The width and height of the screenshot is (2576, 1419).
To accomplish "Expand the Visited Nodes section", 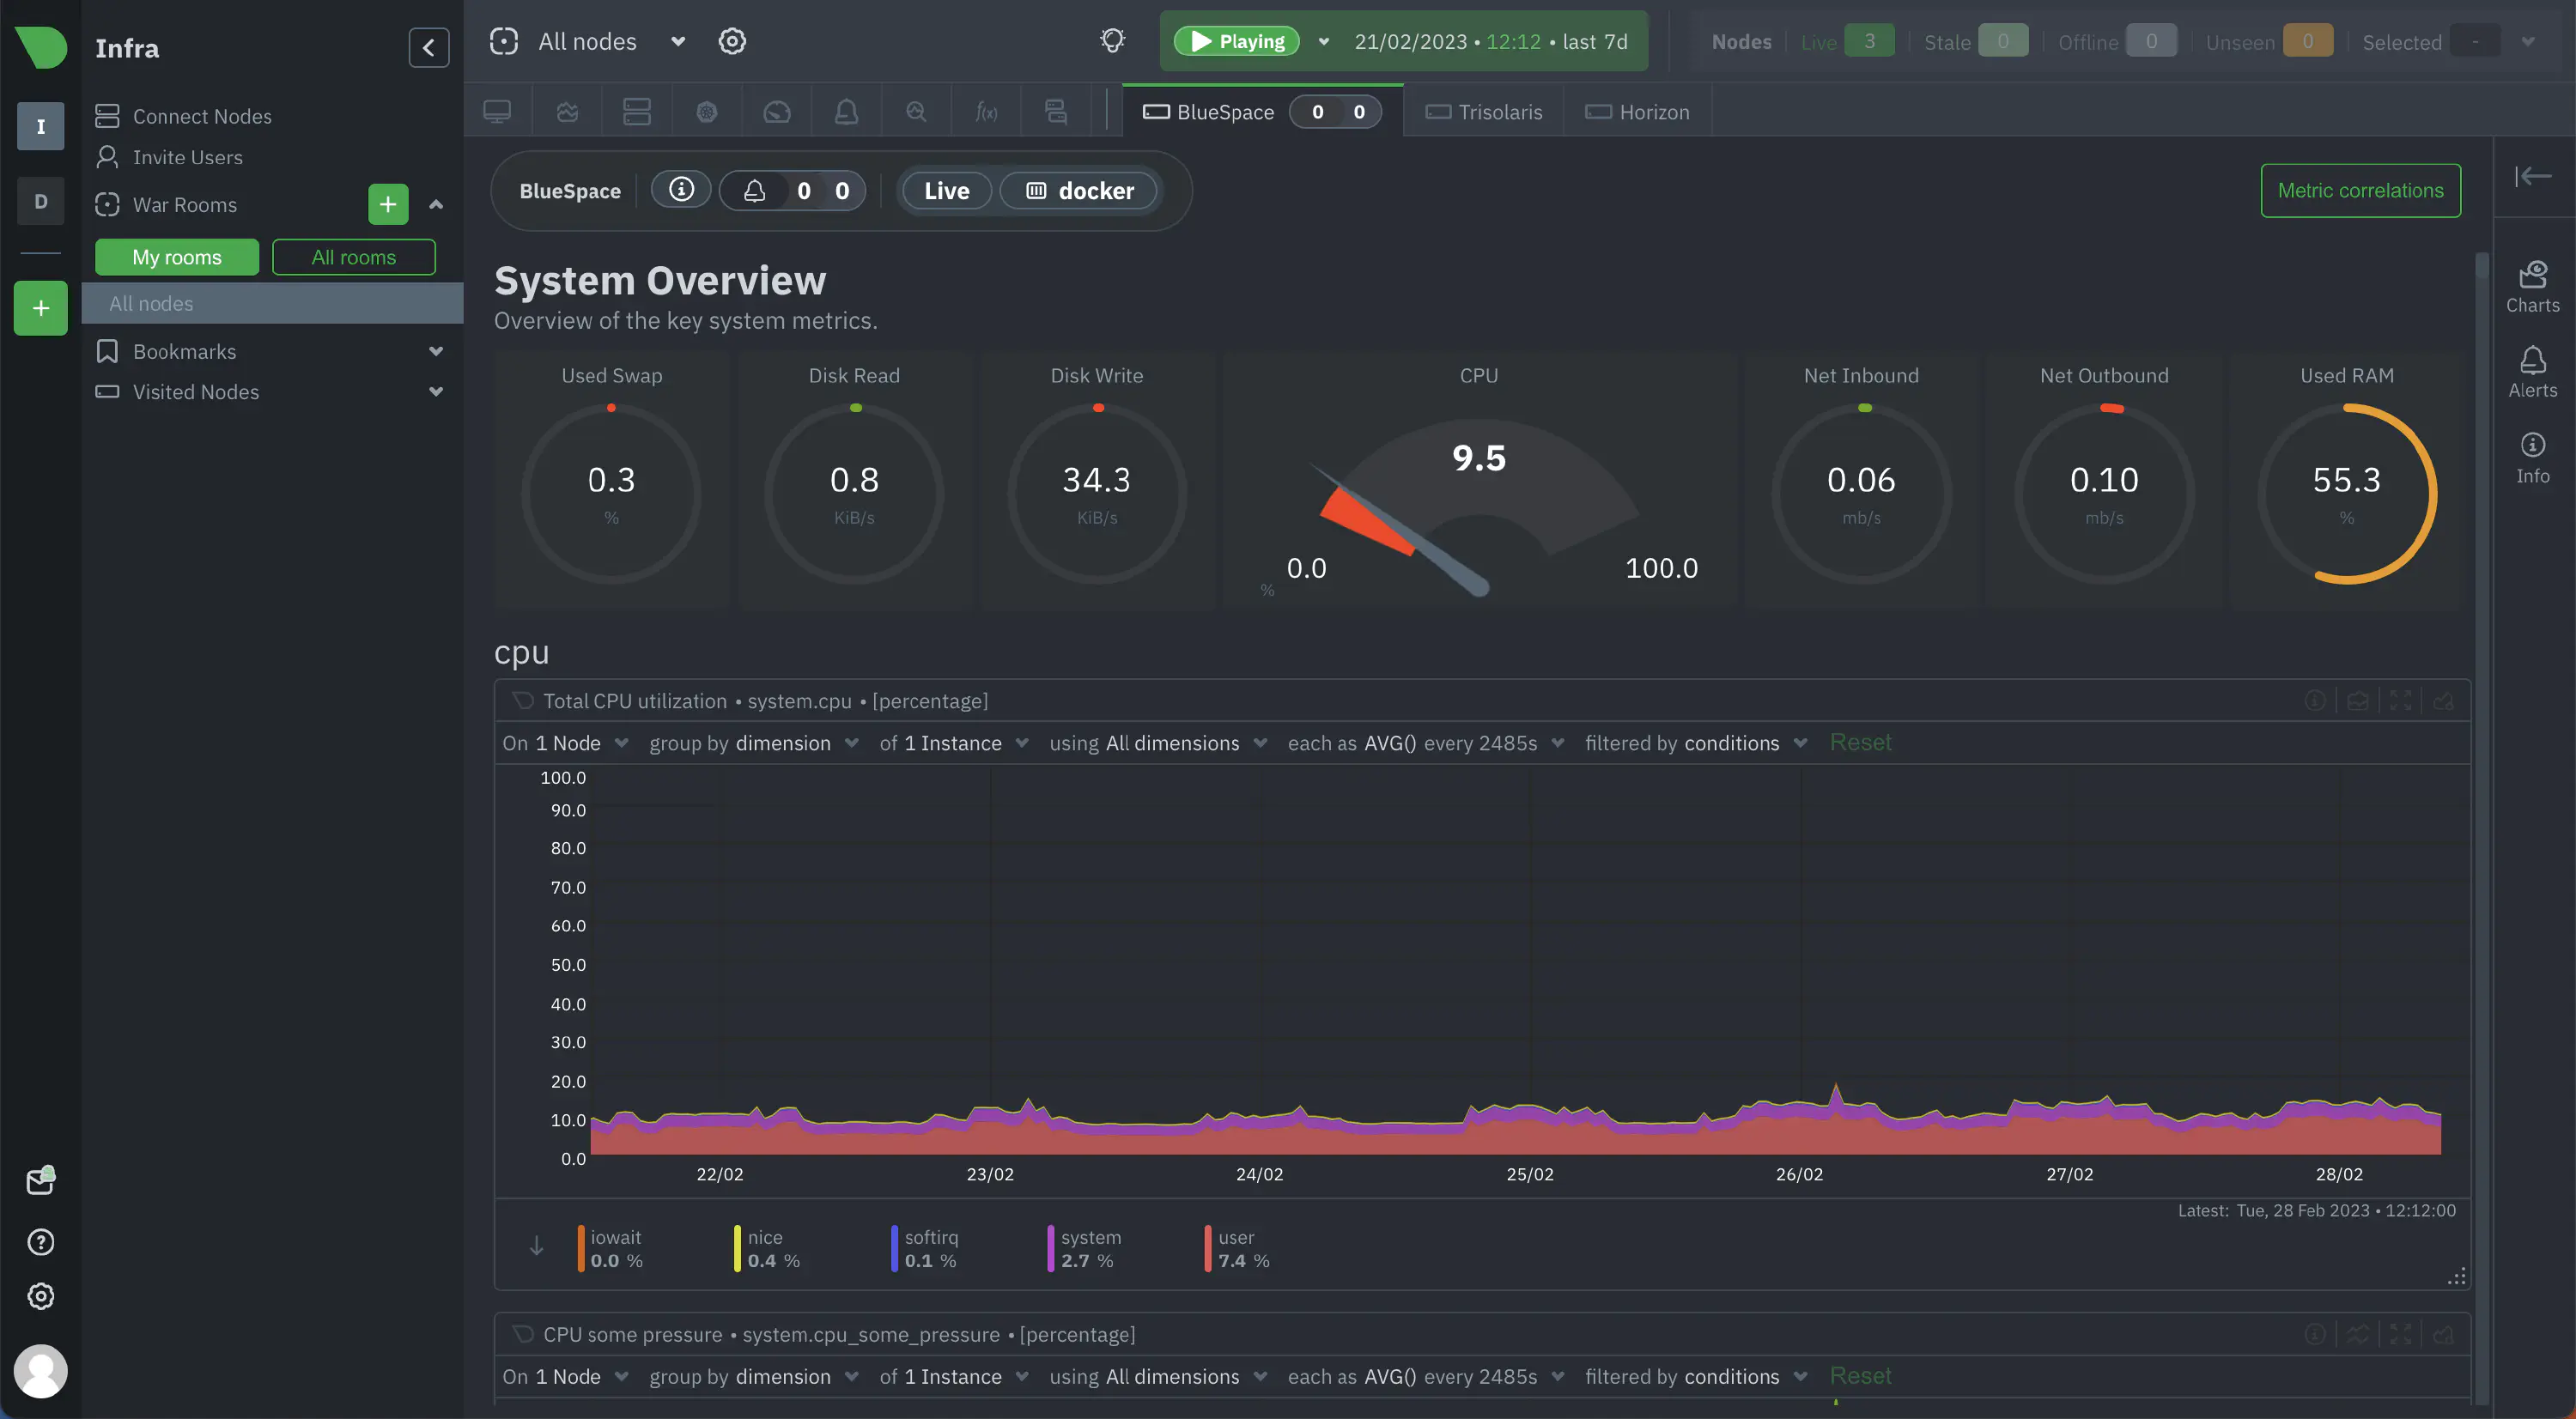I will coord(436,391).
